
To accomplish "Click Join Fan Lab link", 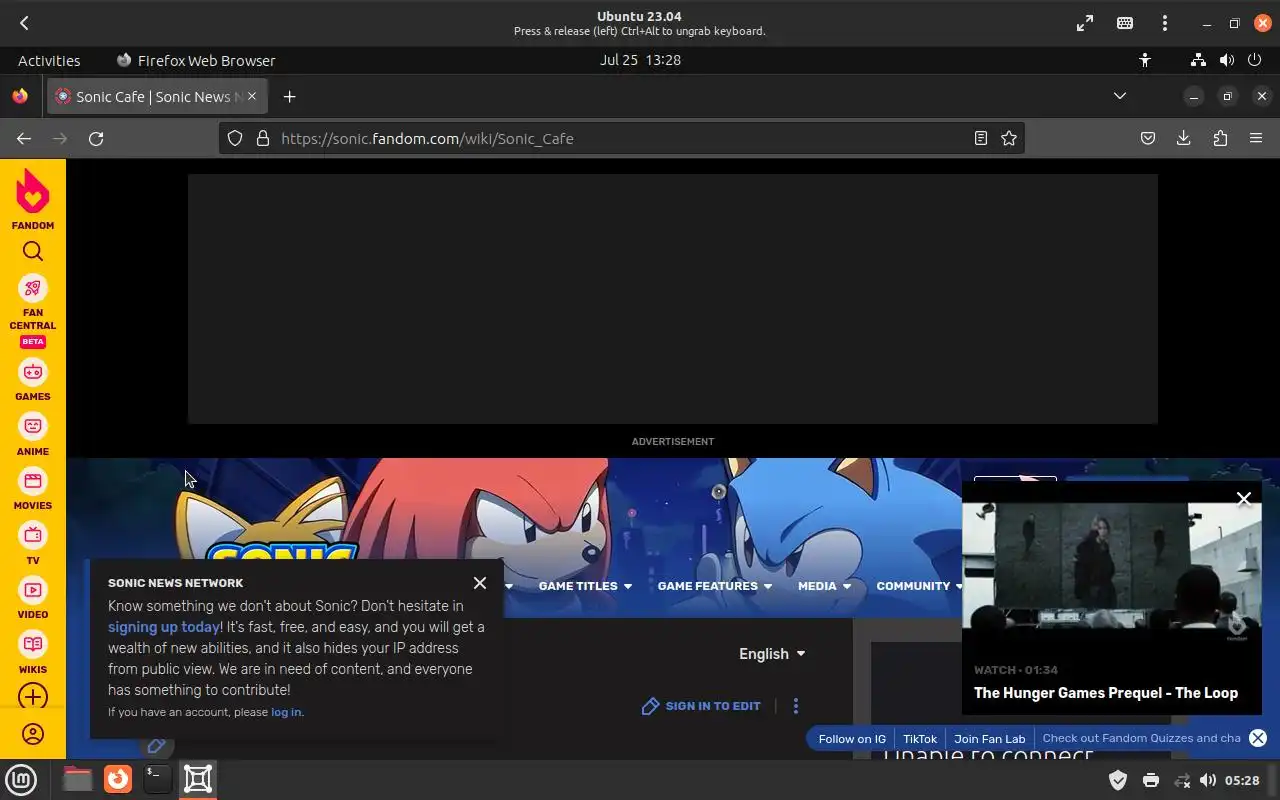I will pyautogui.click(x=990, y=739).
